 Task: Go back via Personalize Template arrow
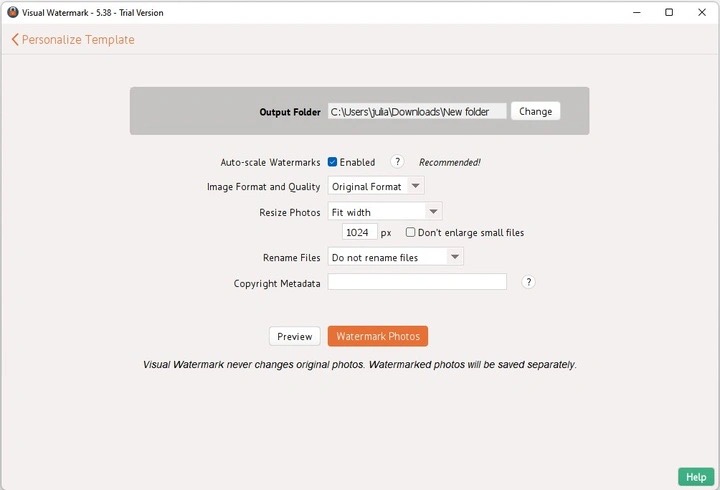pos(15,39)
